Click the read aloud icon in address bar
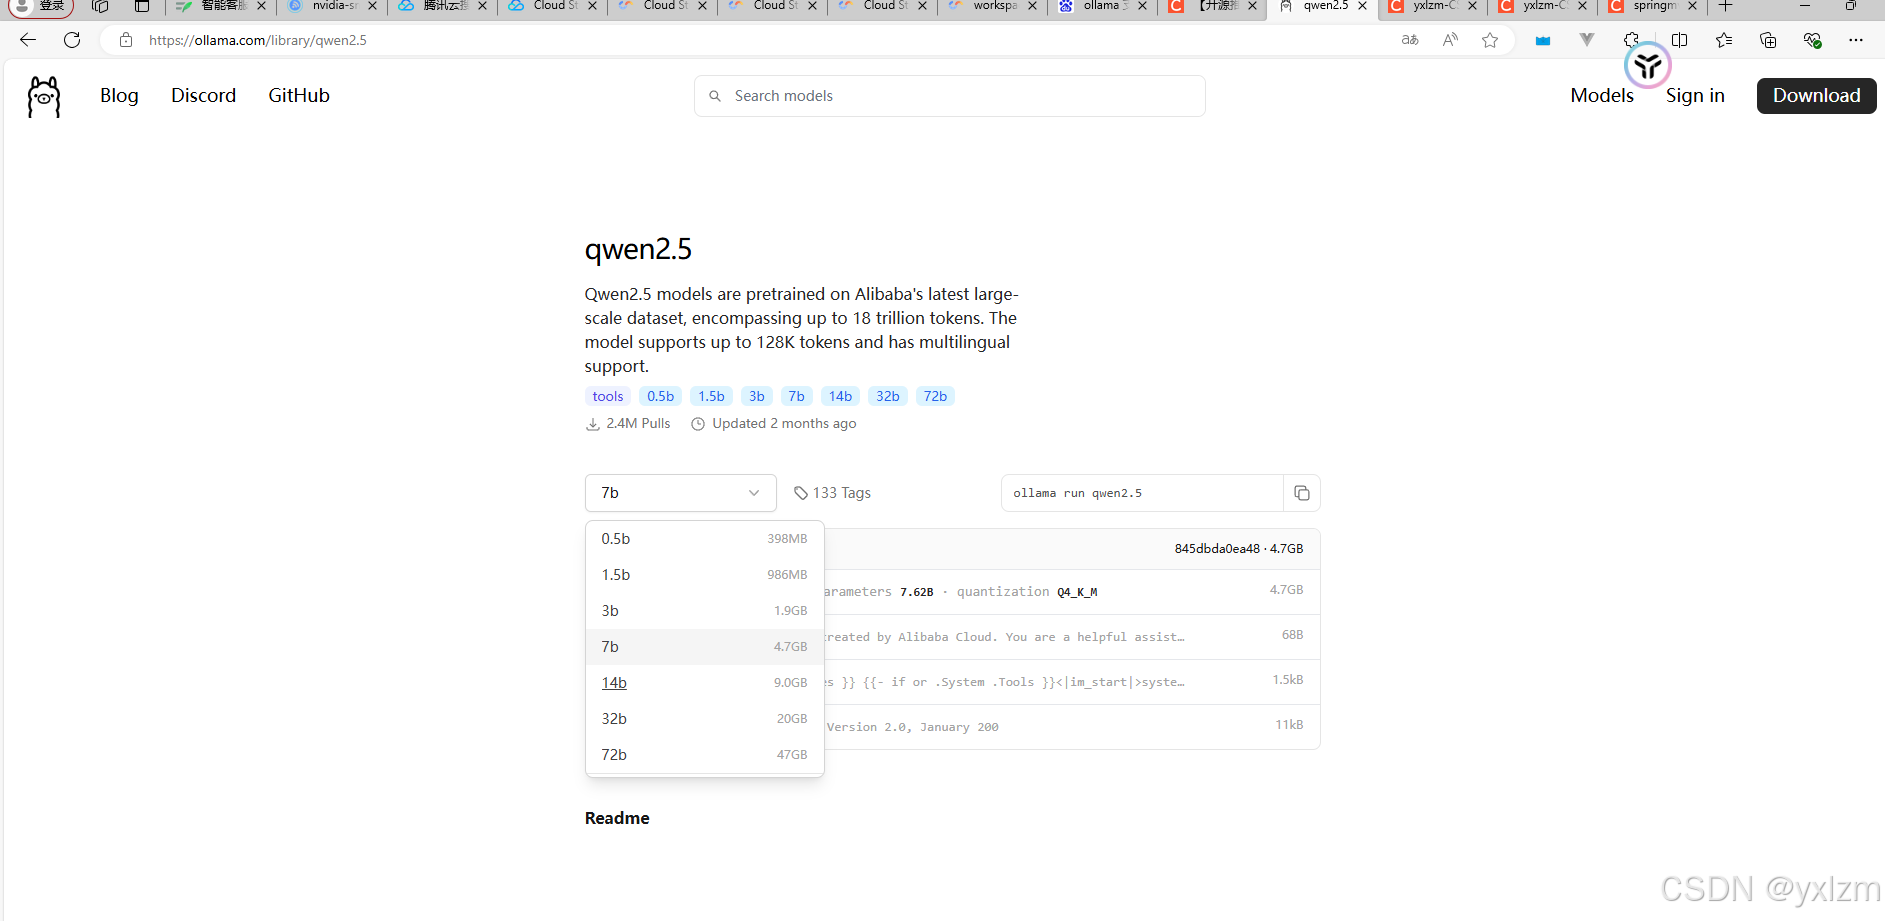The height and width of the screenshot is (921, 1885). (1450, 40)
